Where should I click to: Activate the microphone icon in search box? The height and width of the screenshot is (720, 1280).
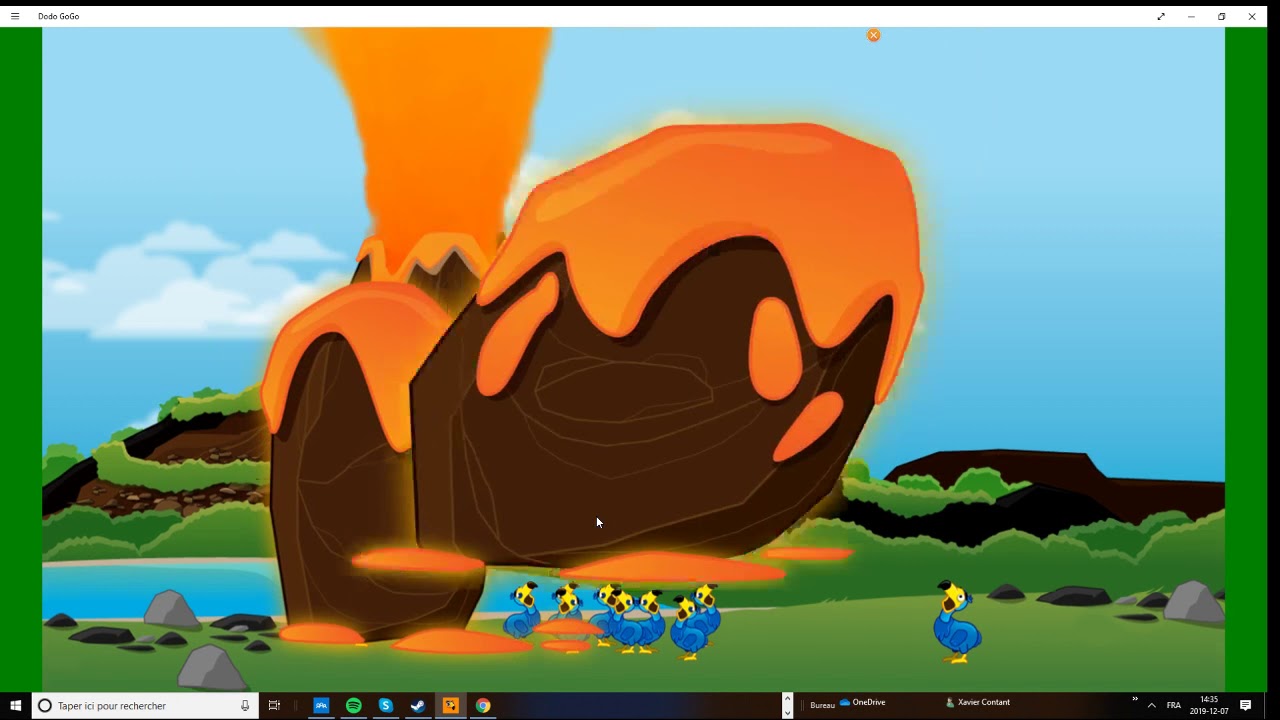click(x=245, y=705)
